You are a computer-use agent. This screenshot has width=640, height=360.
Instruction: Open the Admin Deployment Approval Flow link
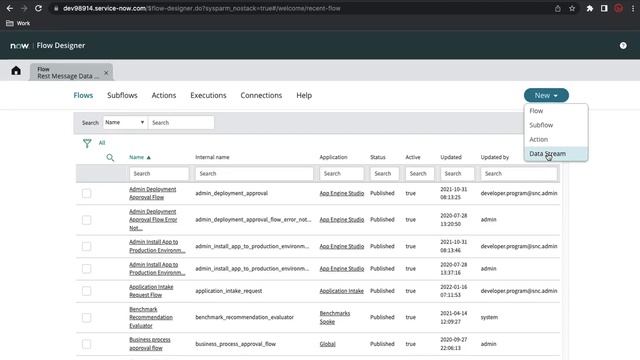153,193
